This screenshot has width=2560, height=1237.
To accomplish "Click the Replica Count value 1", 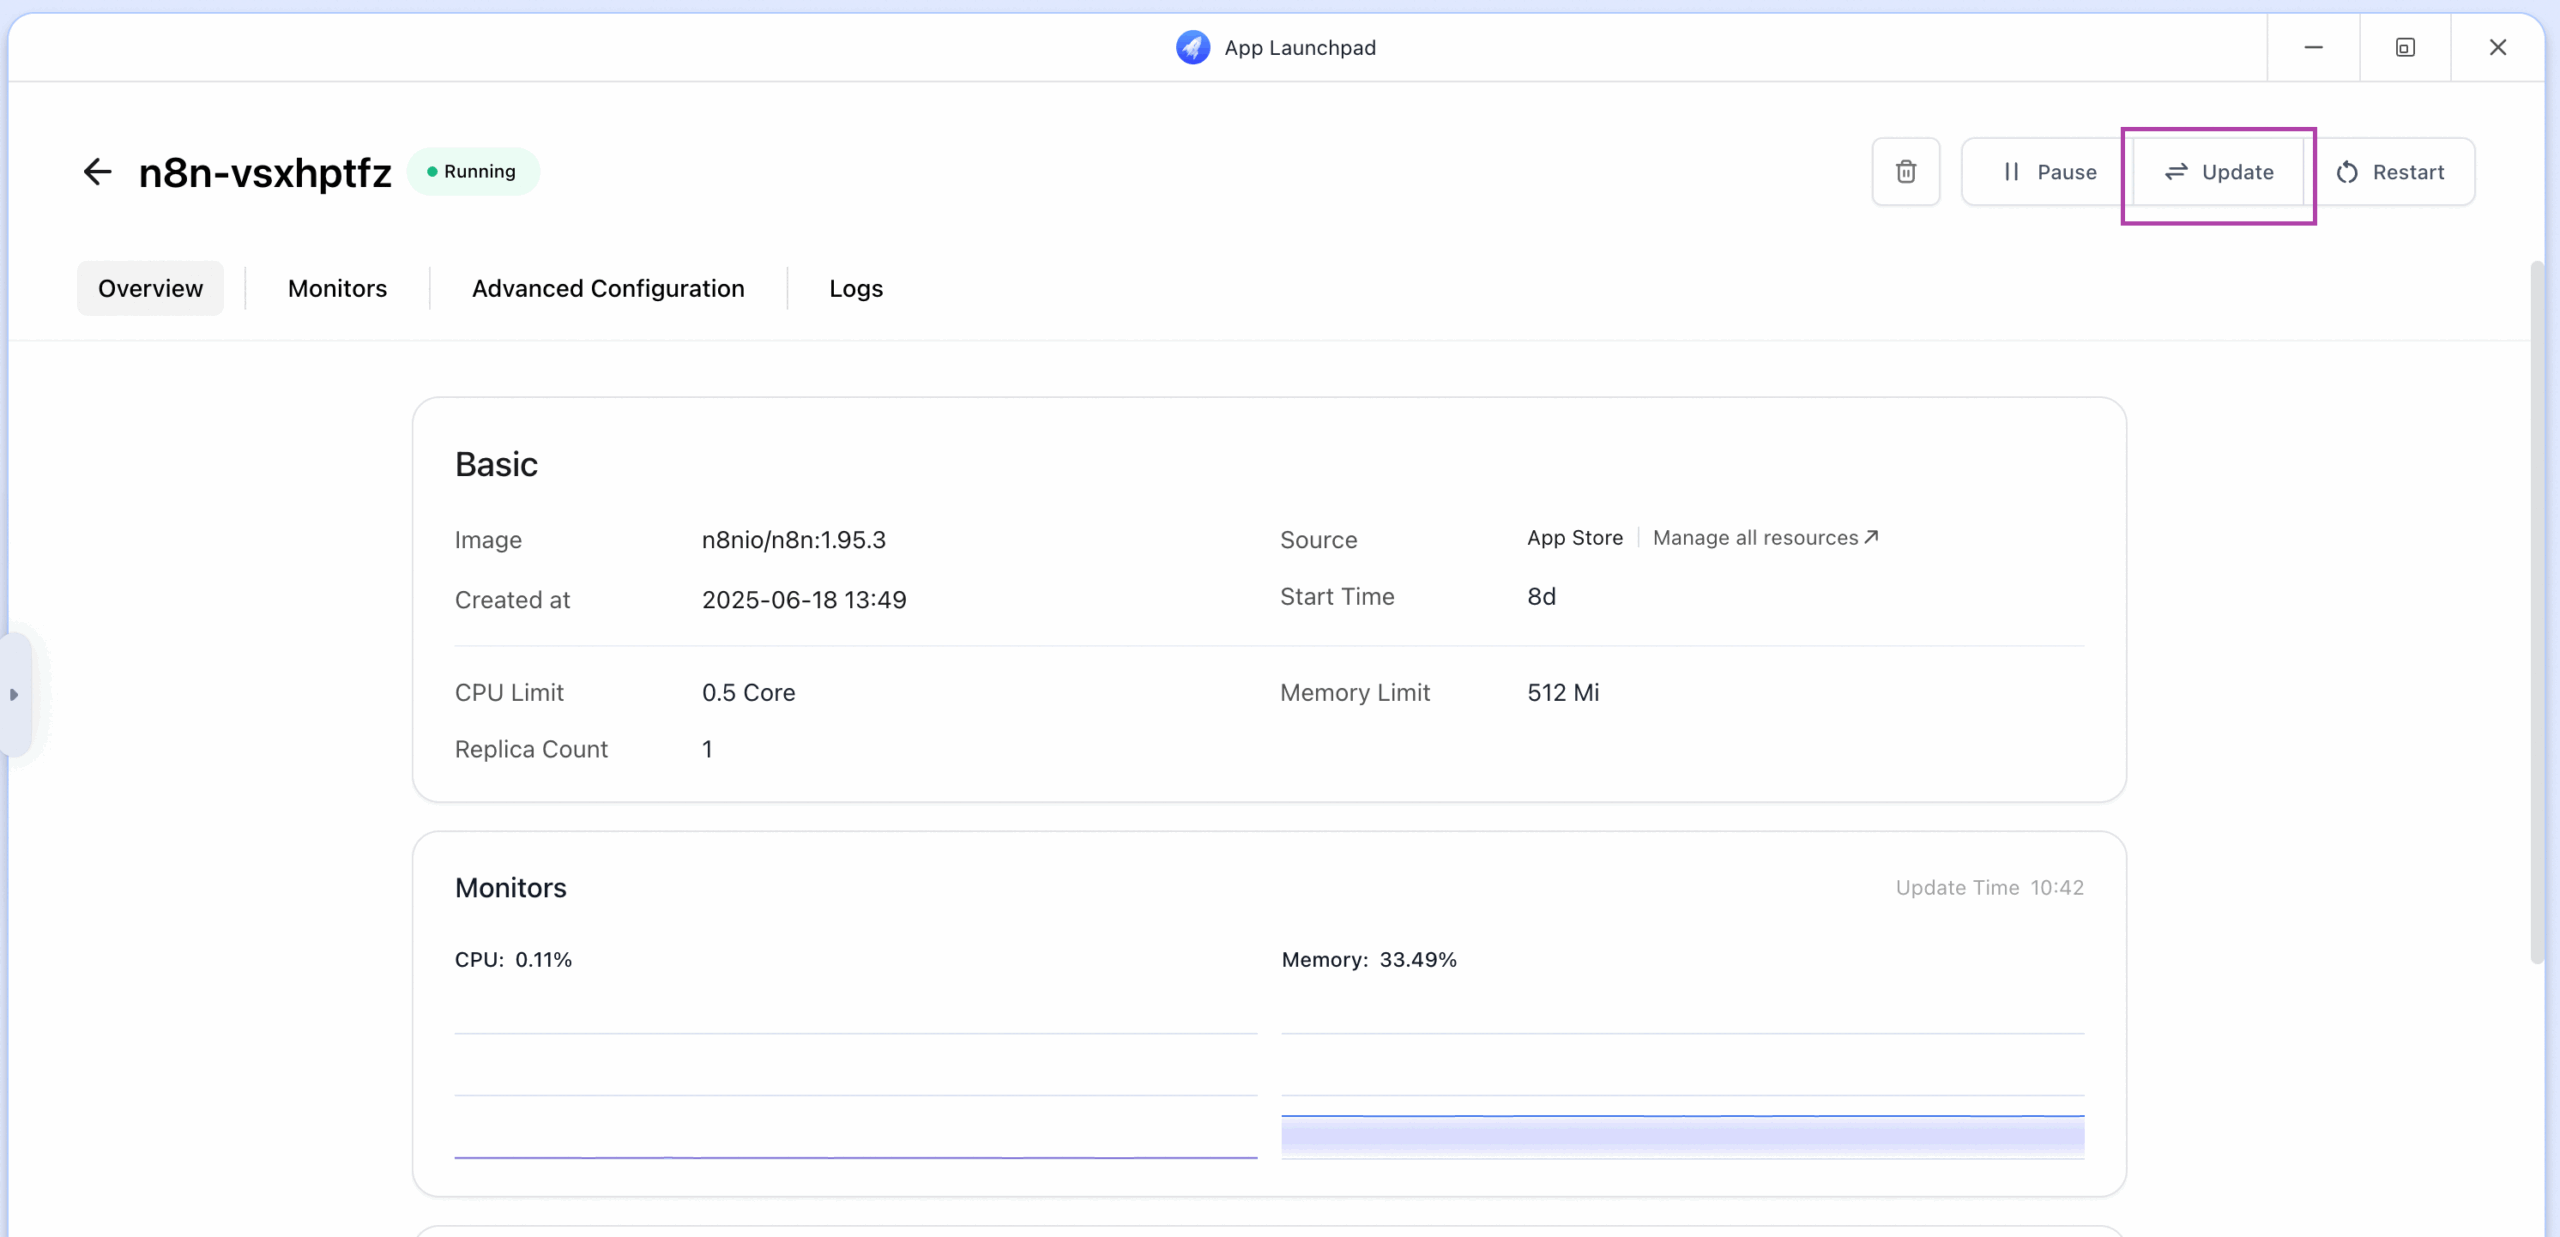I will tap(707, 750).
